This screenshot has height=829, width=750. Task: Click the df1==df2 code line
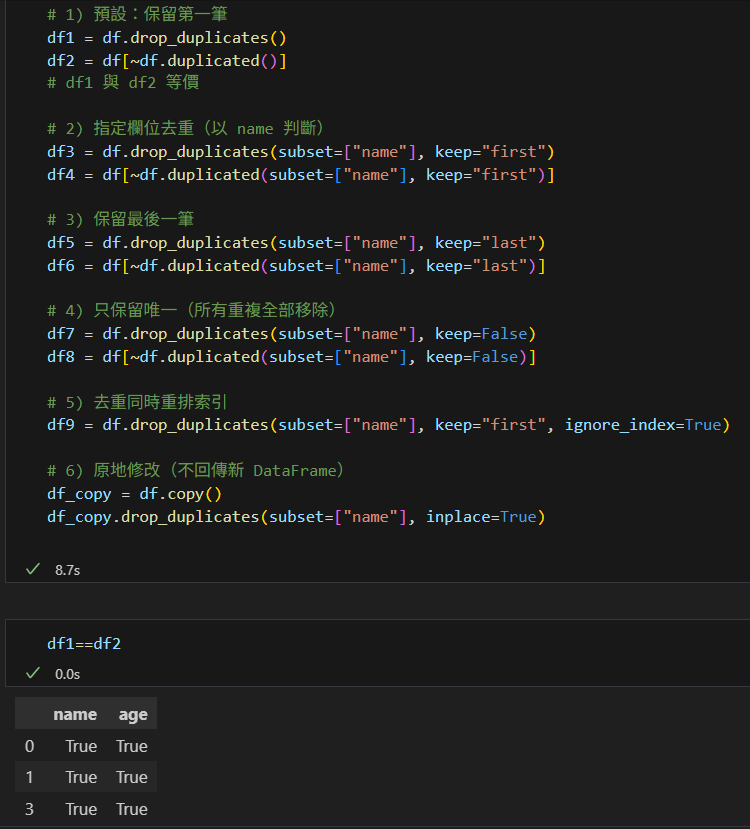point(84,643)
